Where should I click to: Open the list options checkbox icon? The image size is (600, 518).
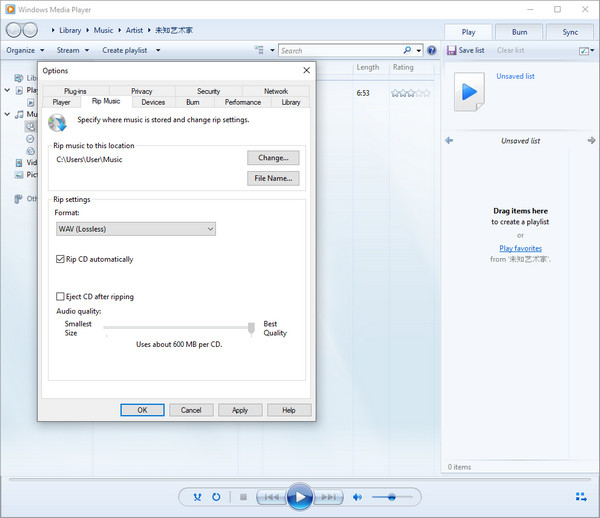[x=584, y=50]
